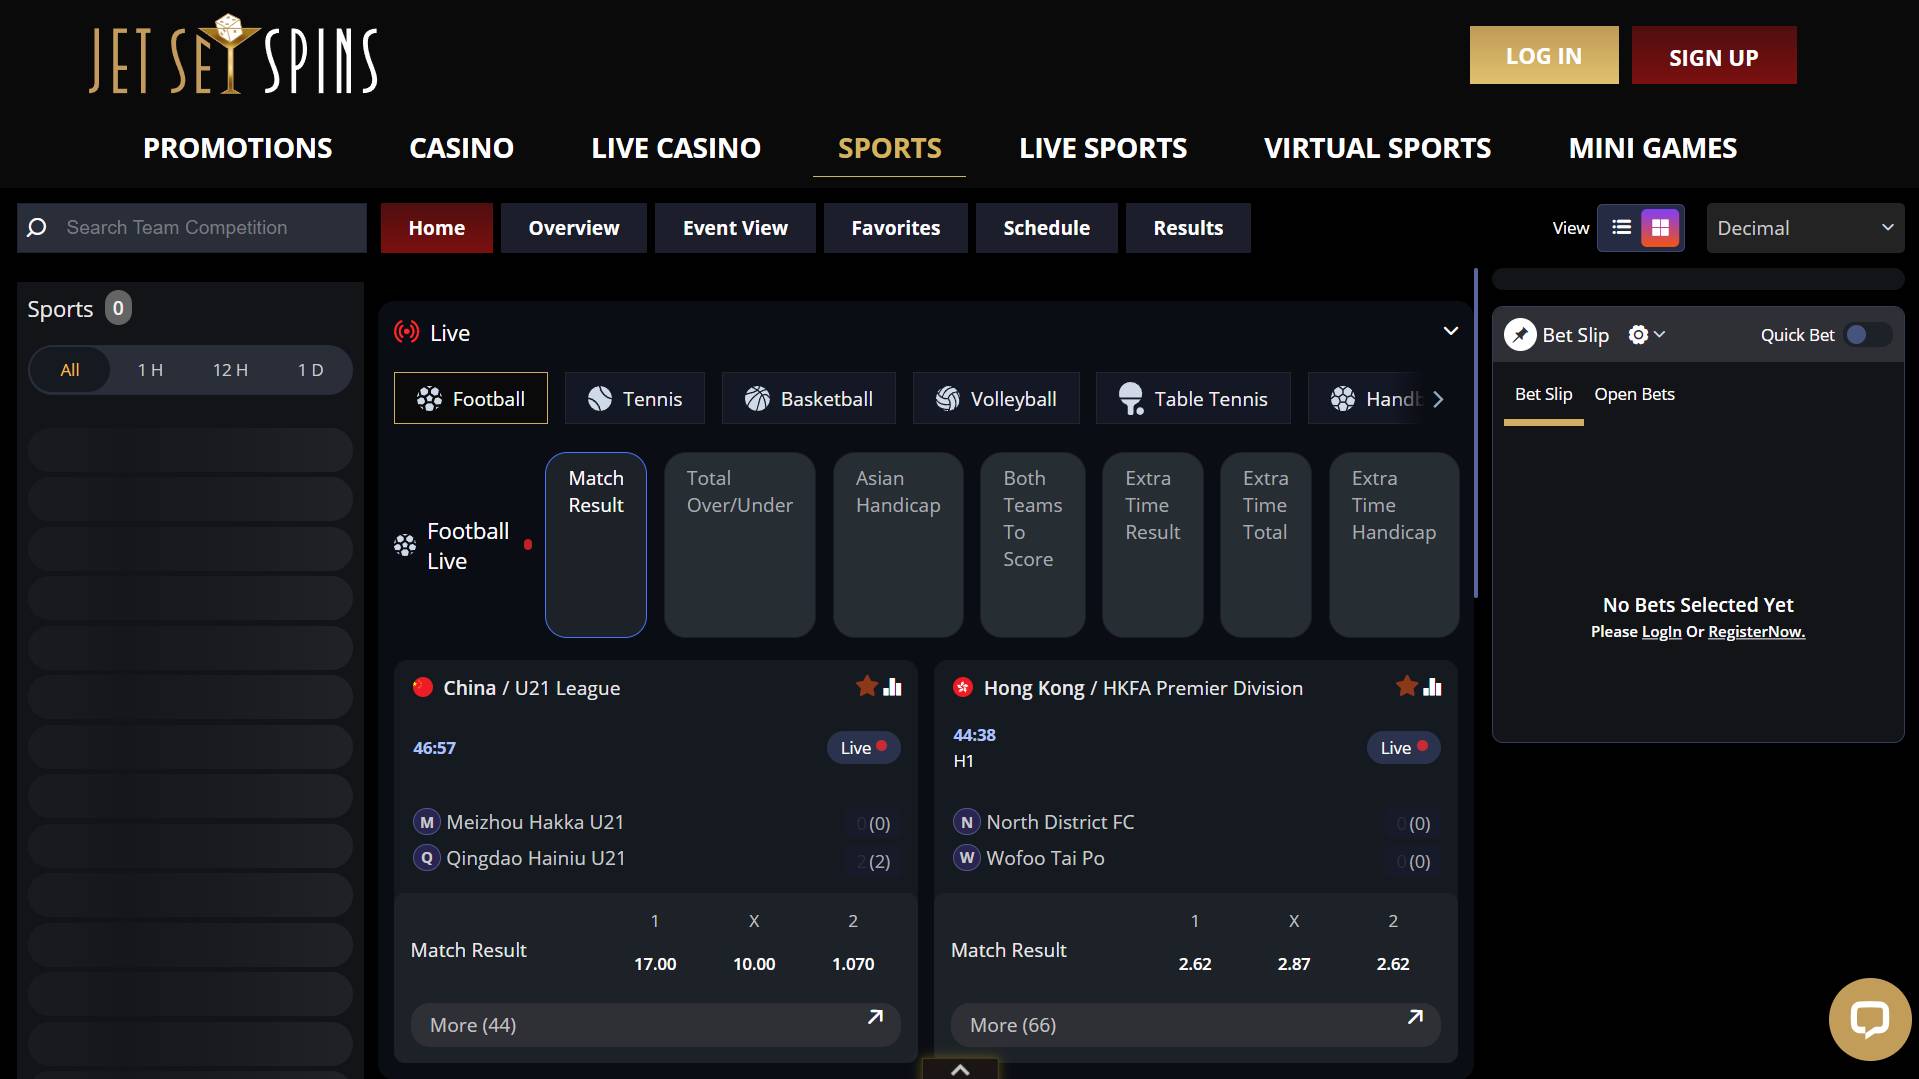1919x1079 pixels.
Task: Open statistics icon for Hong Kong match
Action: [1432, 686]
